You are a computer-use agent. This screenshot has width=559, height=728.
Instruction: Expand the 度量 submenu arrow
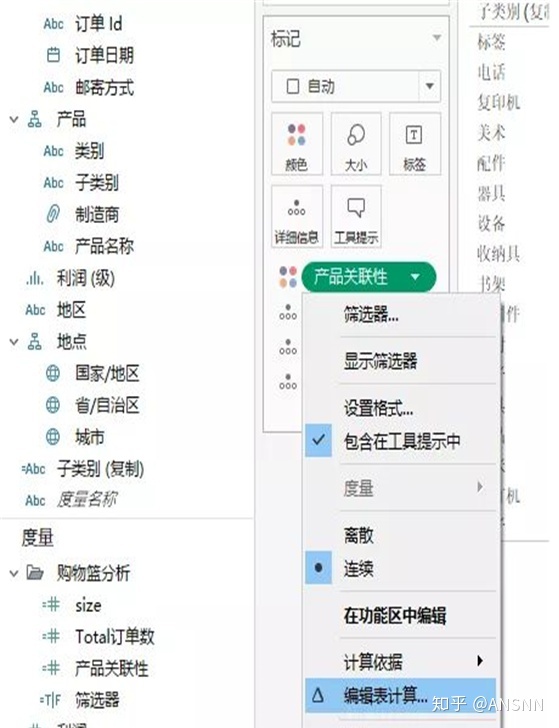click(x=480, y=487)
